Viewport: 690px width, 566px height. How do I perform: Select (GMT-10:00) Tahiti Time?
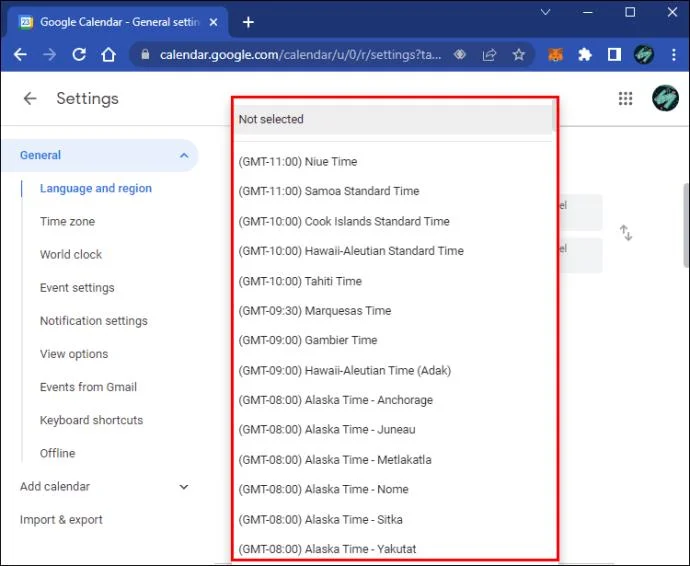393,281
